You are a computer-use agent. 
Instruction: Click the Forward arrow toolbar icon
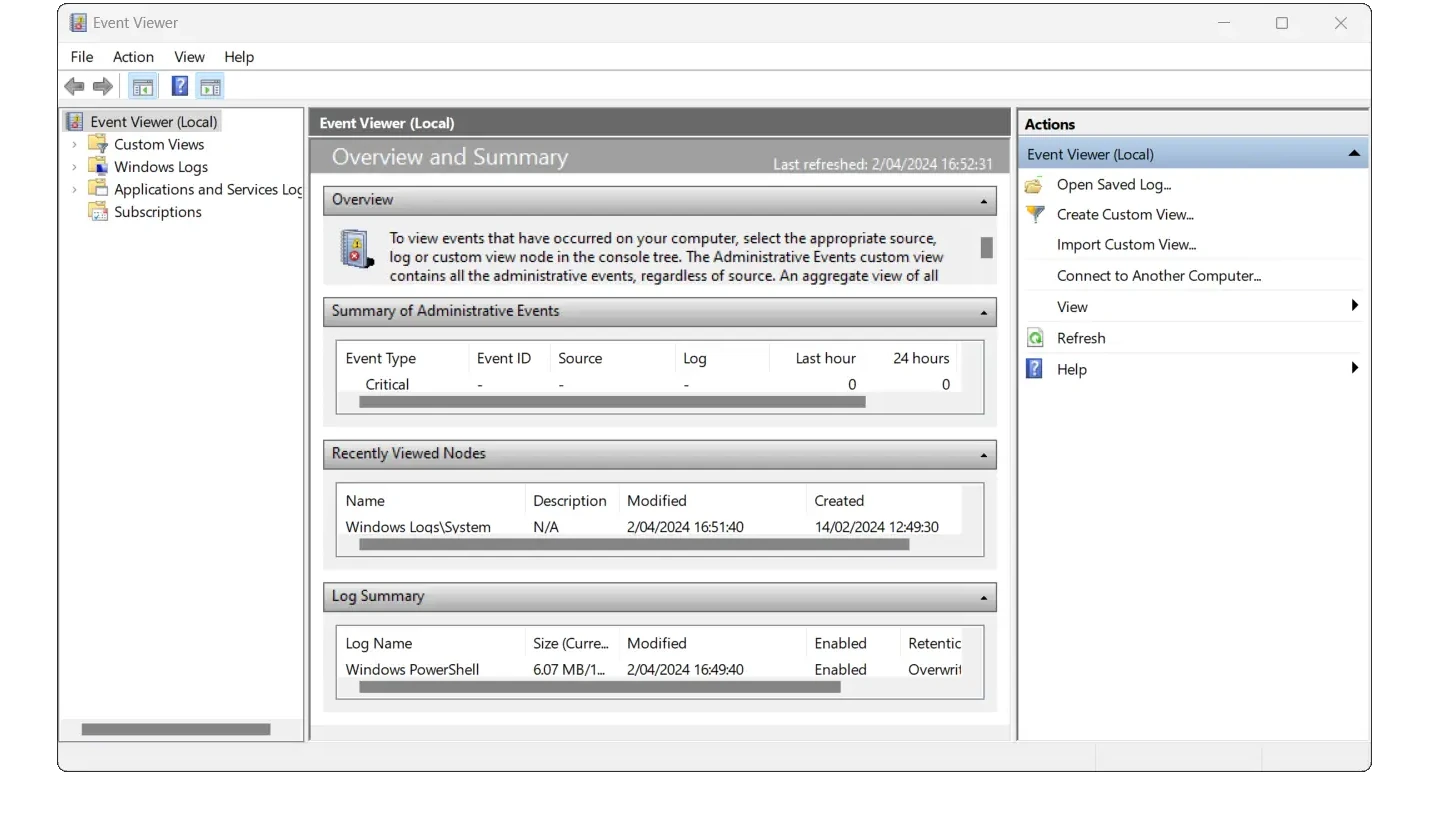(102, 87)
